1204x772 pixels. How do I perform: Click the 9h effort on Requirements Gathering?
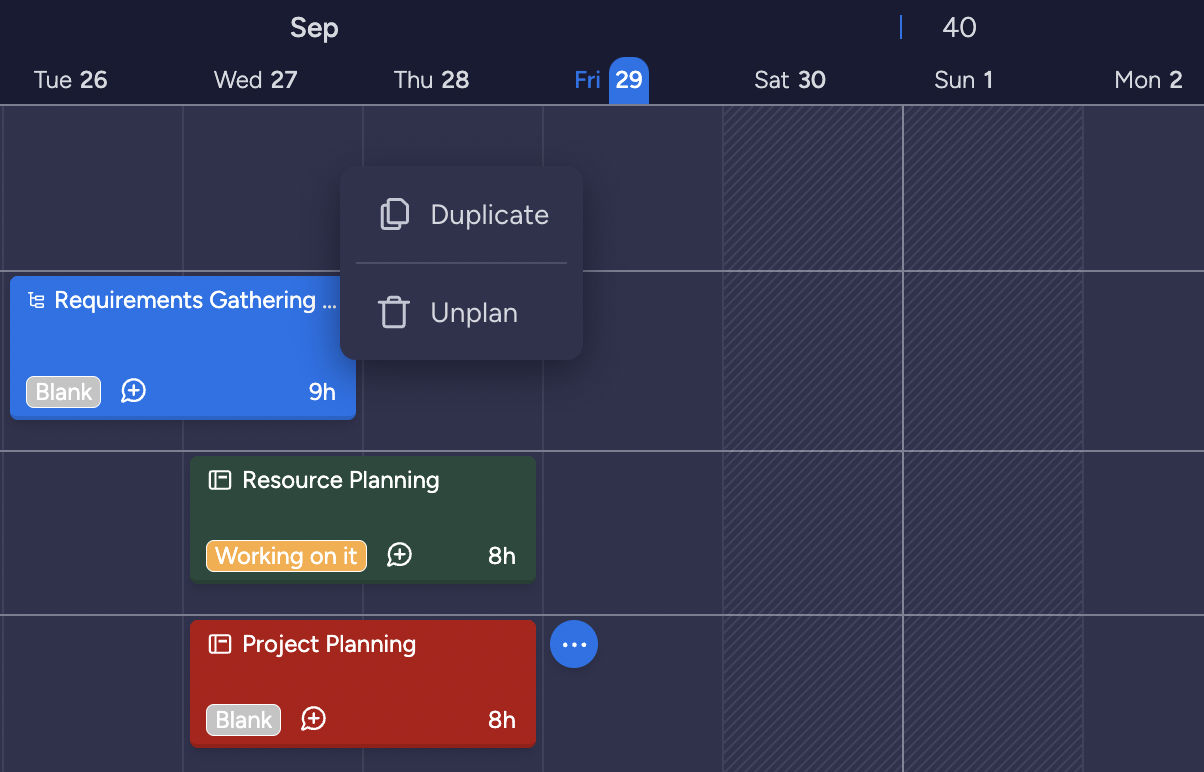click(322, 392)
